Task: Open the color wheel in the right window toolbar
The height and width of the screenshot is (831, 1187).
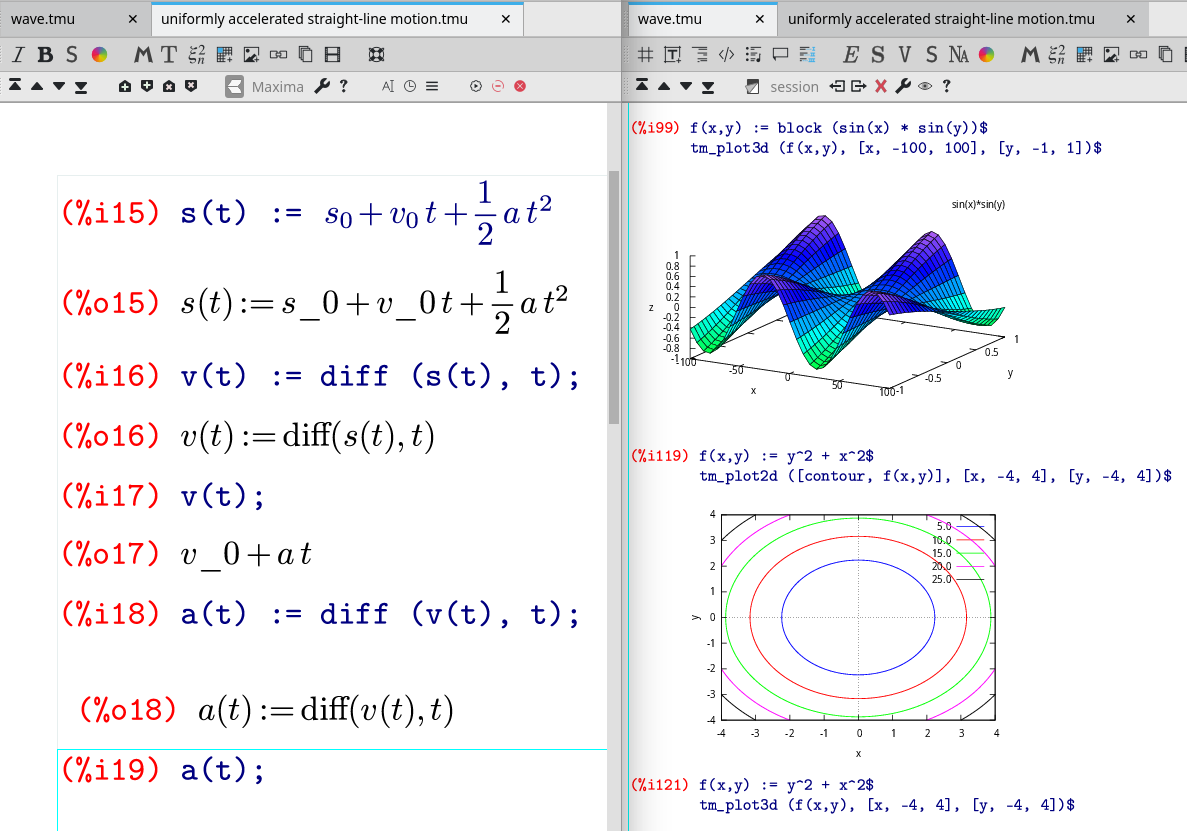Action: click(x=986, y=54)
